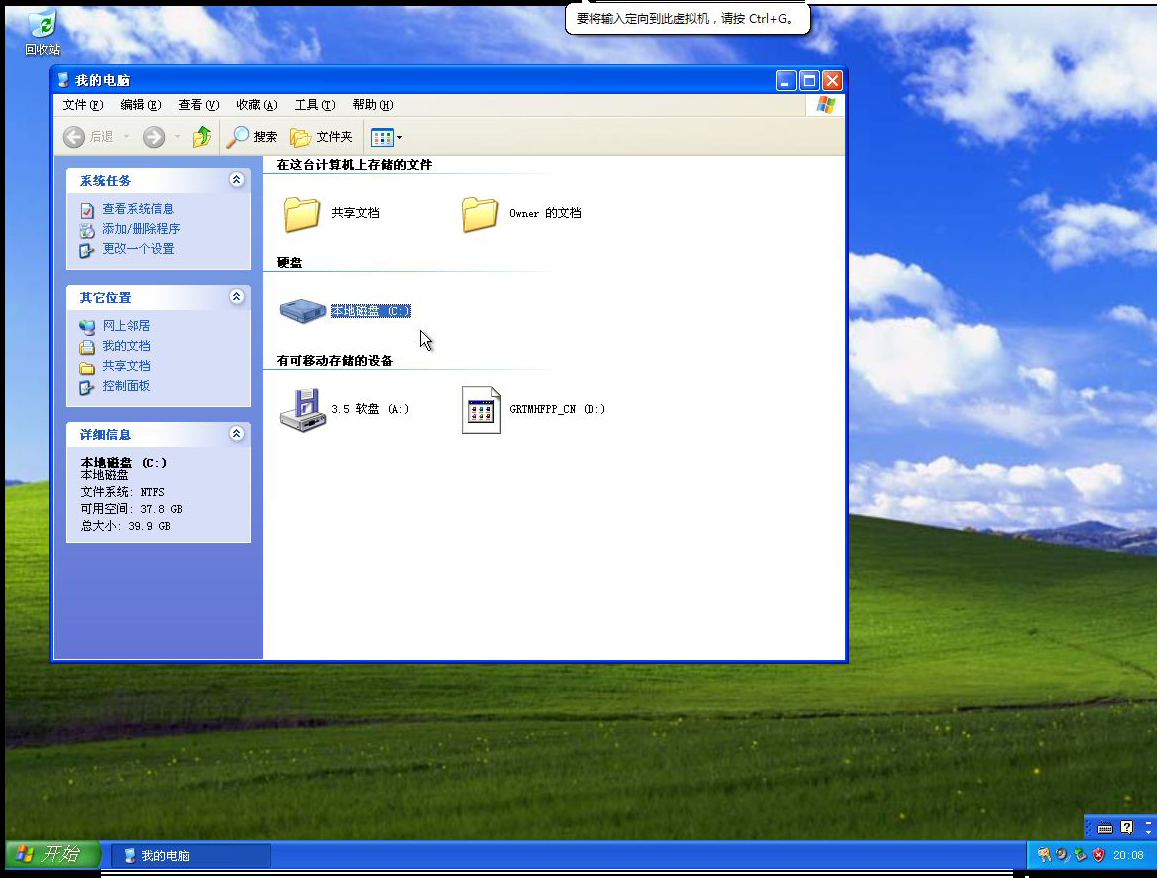Open the 3.5 软盘 (A:) drive
The image size is (1165, 878).
[302, 409]
